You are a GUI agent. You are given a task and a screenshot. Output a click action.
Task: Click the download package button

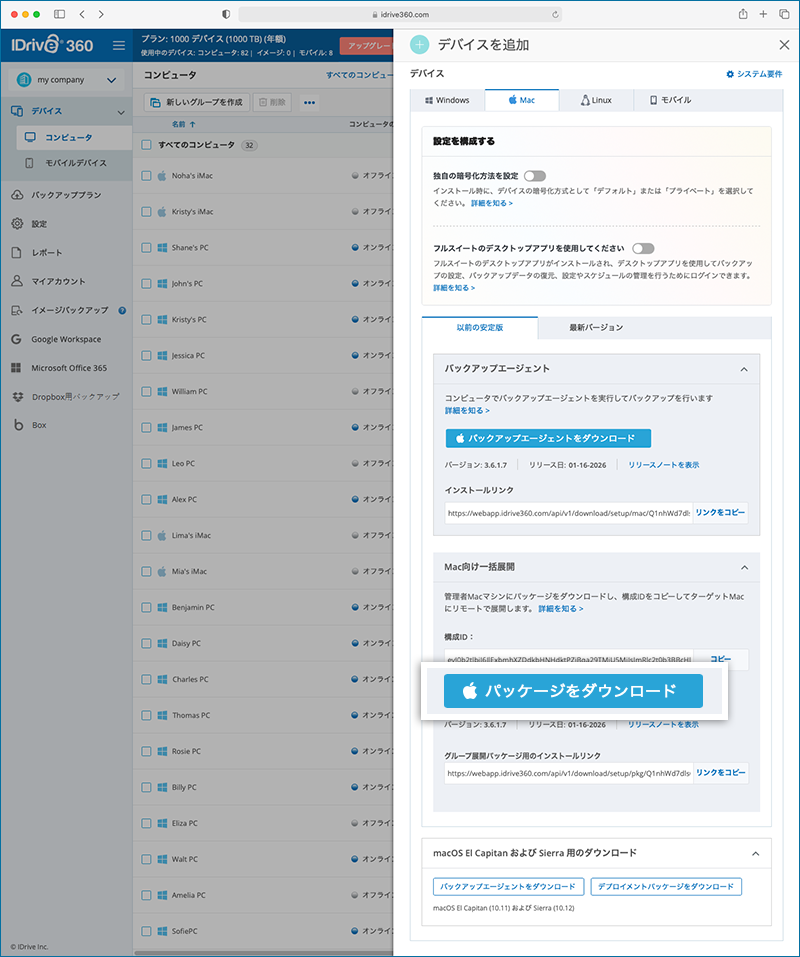[x=574, y=691]
